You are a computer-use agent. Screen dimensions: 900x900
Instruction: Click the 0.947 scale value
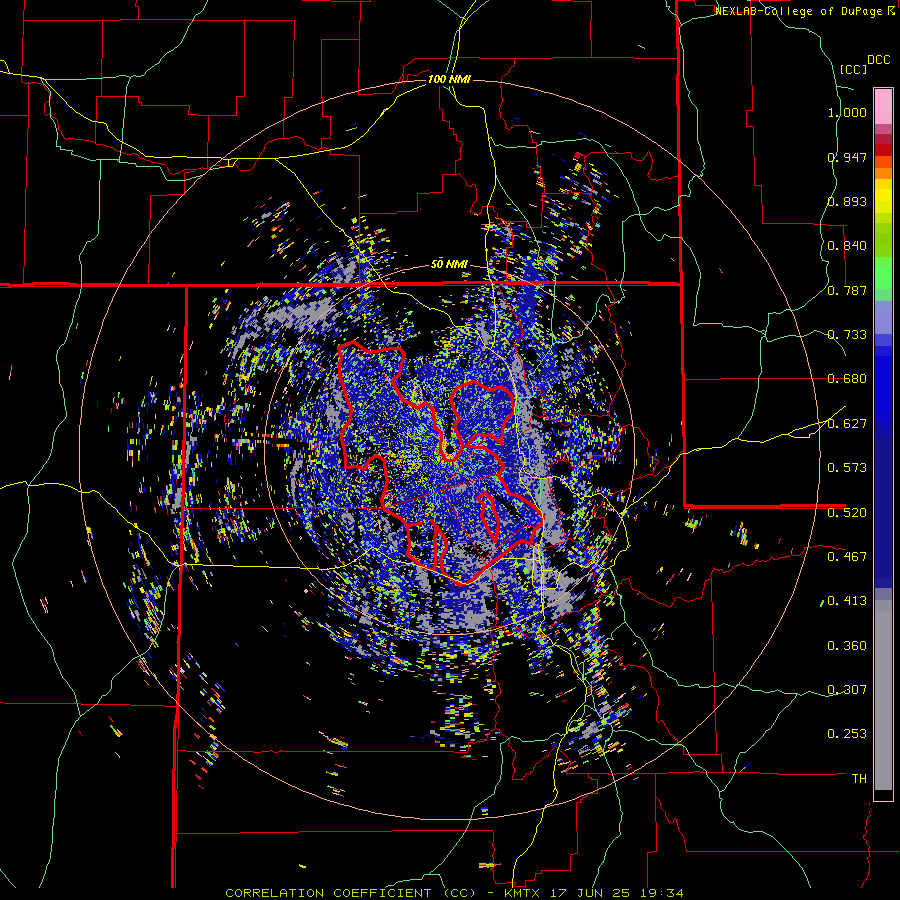(847, 157)
